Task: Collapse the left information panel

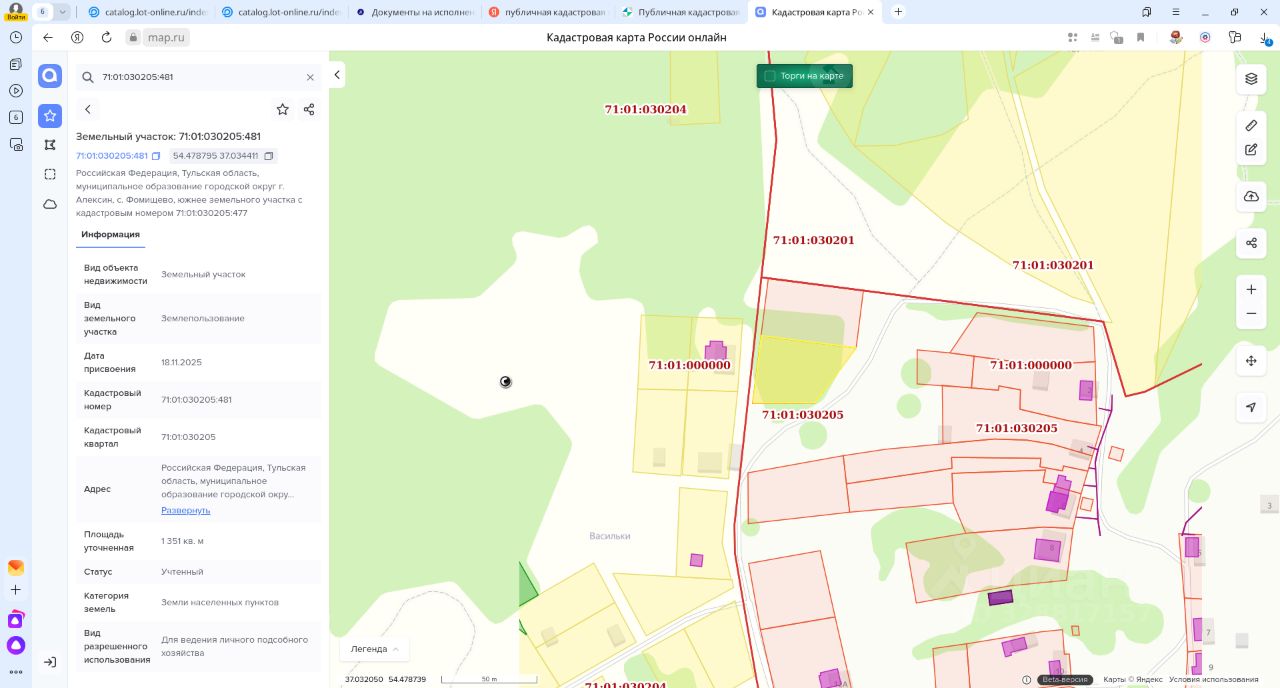Action: click(x=337, y=75)
